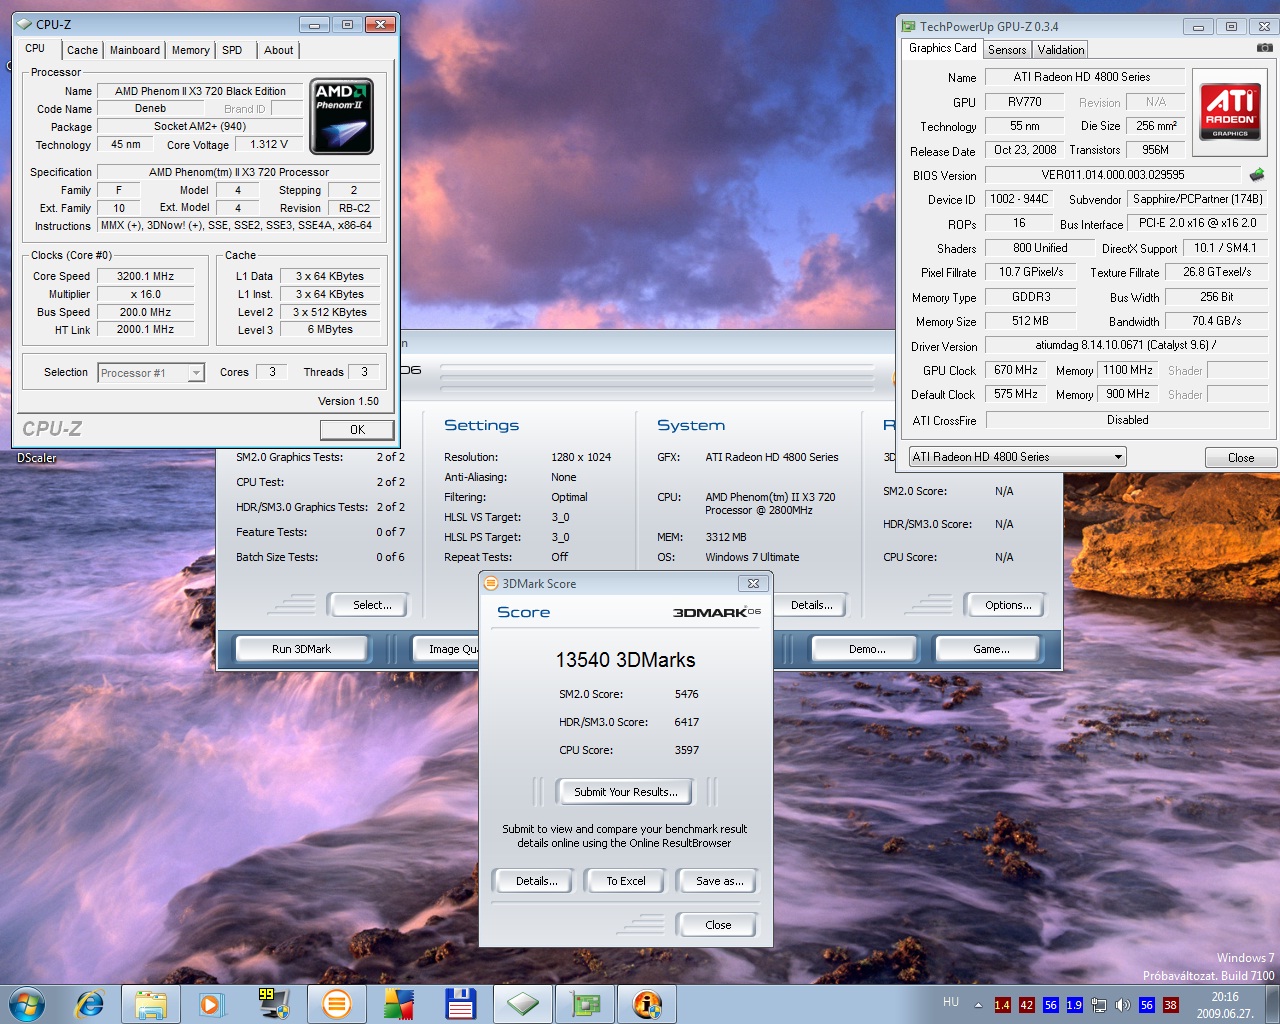The height and width of the screenshot is (1024, 1280).
Task: Click the volume speaker tray icon
Action: pyautogui.click(x=1122, y=1005)
